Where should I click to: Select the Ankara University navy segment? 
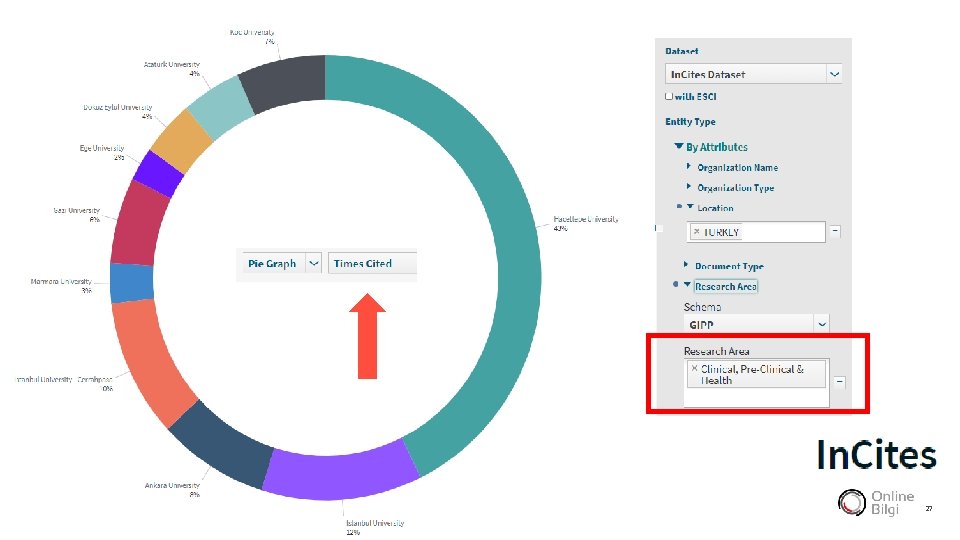click(220, 444)
